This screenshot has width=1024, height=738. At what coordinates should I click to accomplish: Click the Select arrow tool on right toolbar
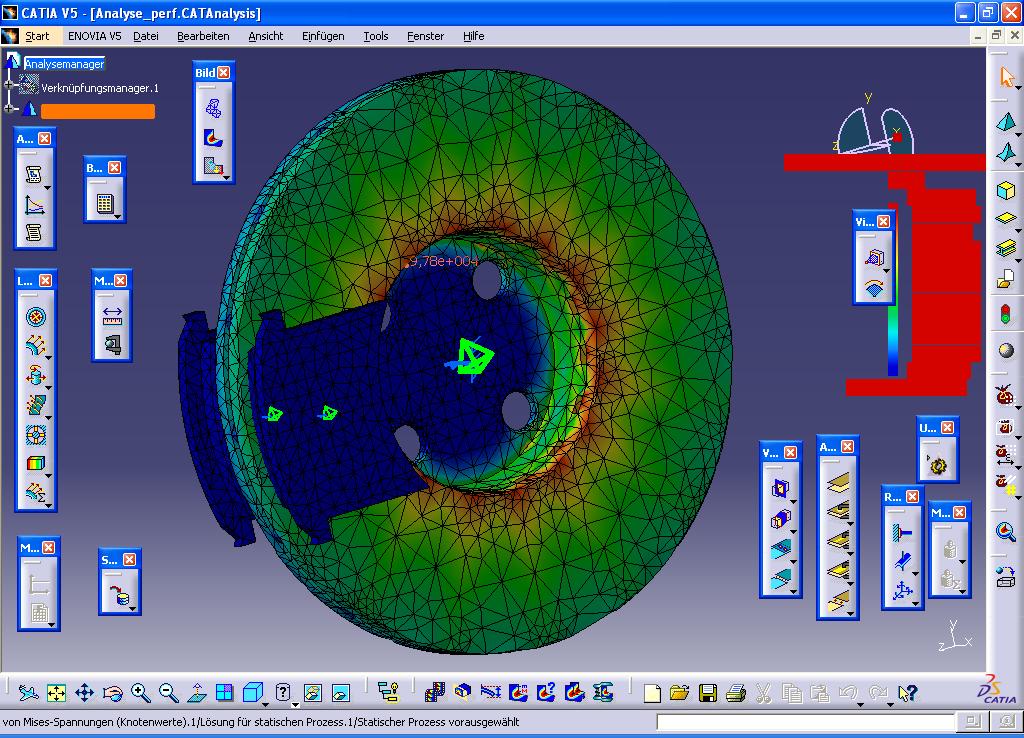(x=1006, y=77)
